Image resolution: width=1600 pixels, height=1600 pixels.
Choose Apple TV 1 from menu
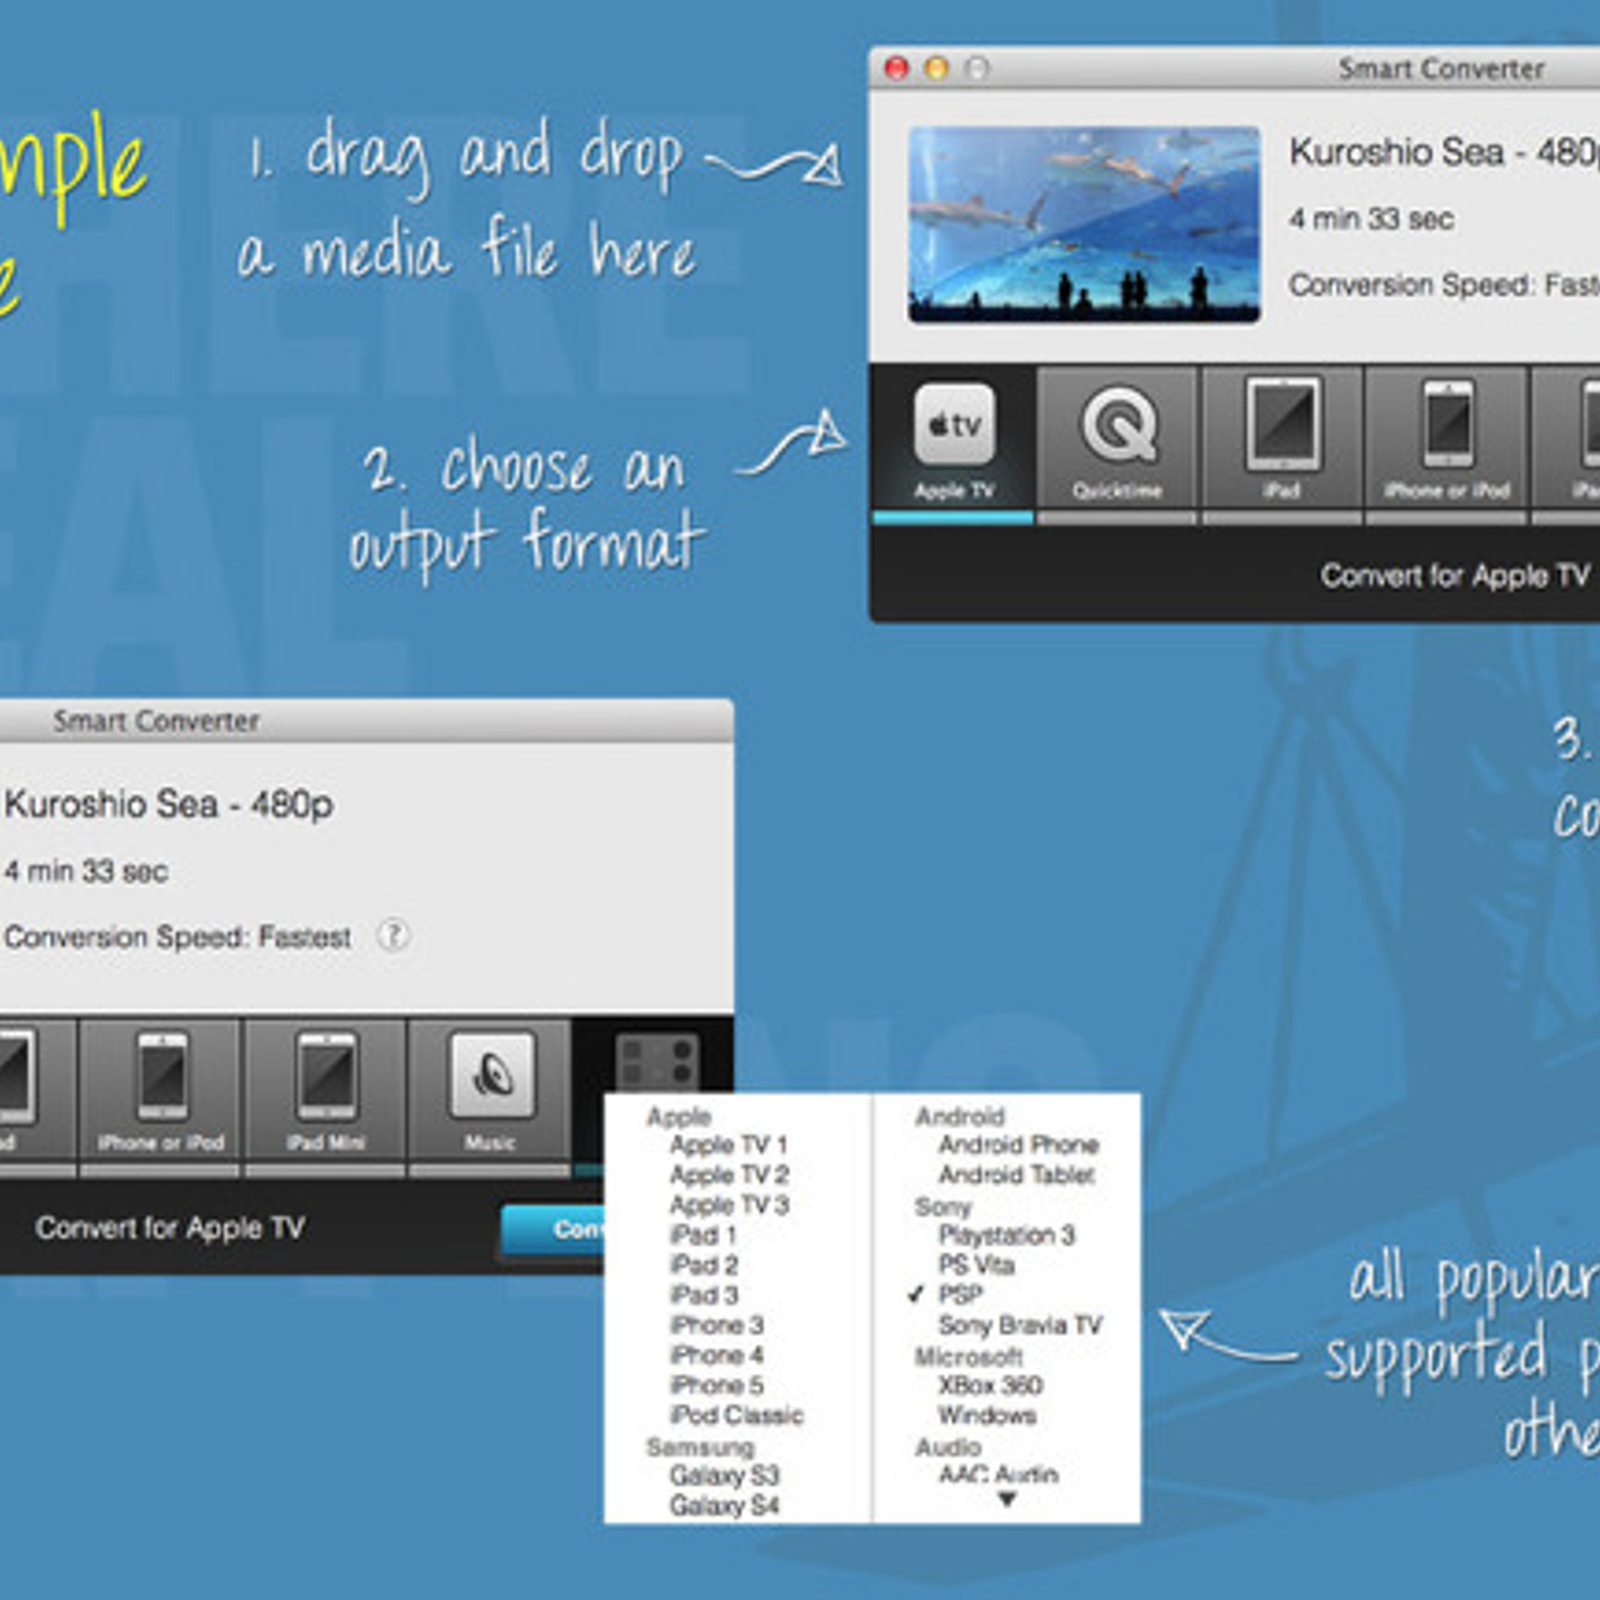click(x=729, y=1144)
